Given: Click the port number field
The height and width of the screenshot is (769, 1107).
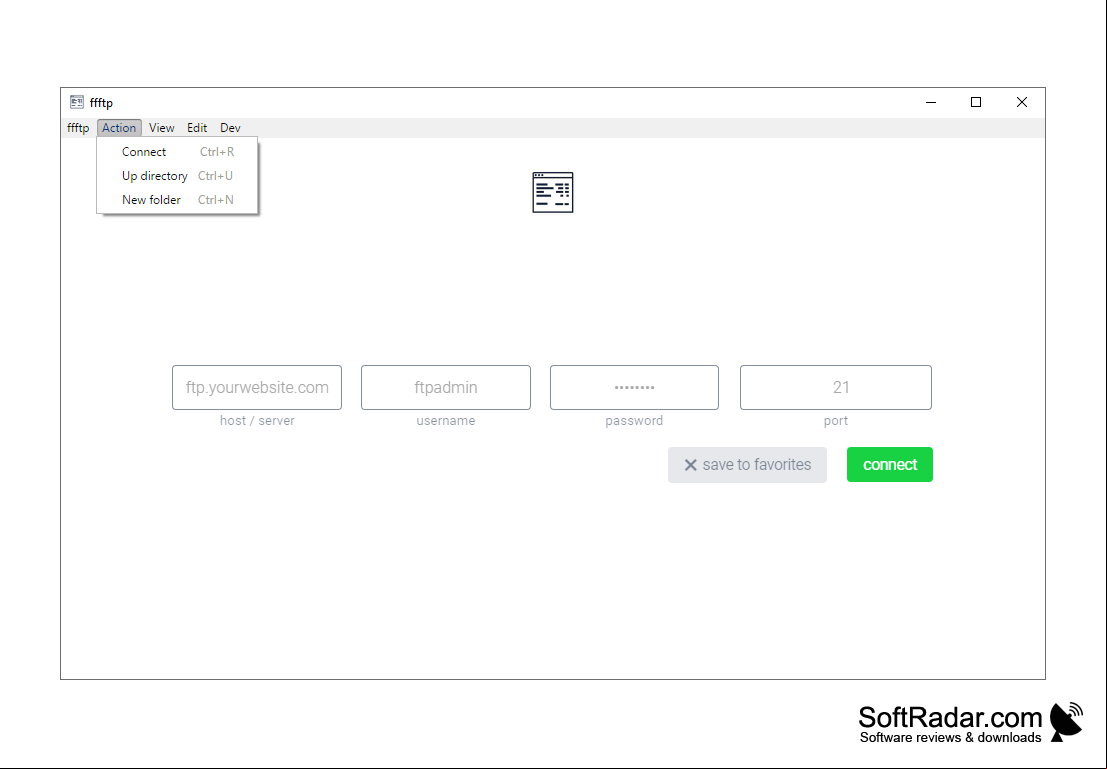Looking at the screenshot, I should click(x=836, y=387).
